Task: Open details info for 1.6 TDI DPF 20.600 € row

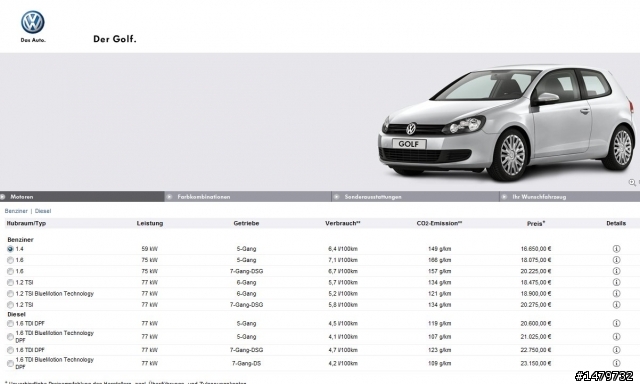Action: pos(616,323)
